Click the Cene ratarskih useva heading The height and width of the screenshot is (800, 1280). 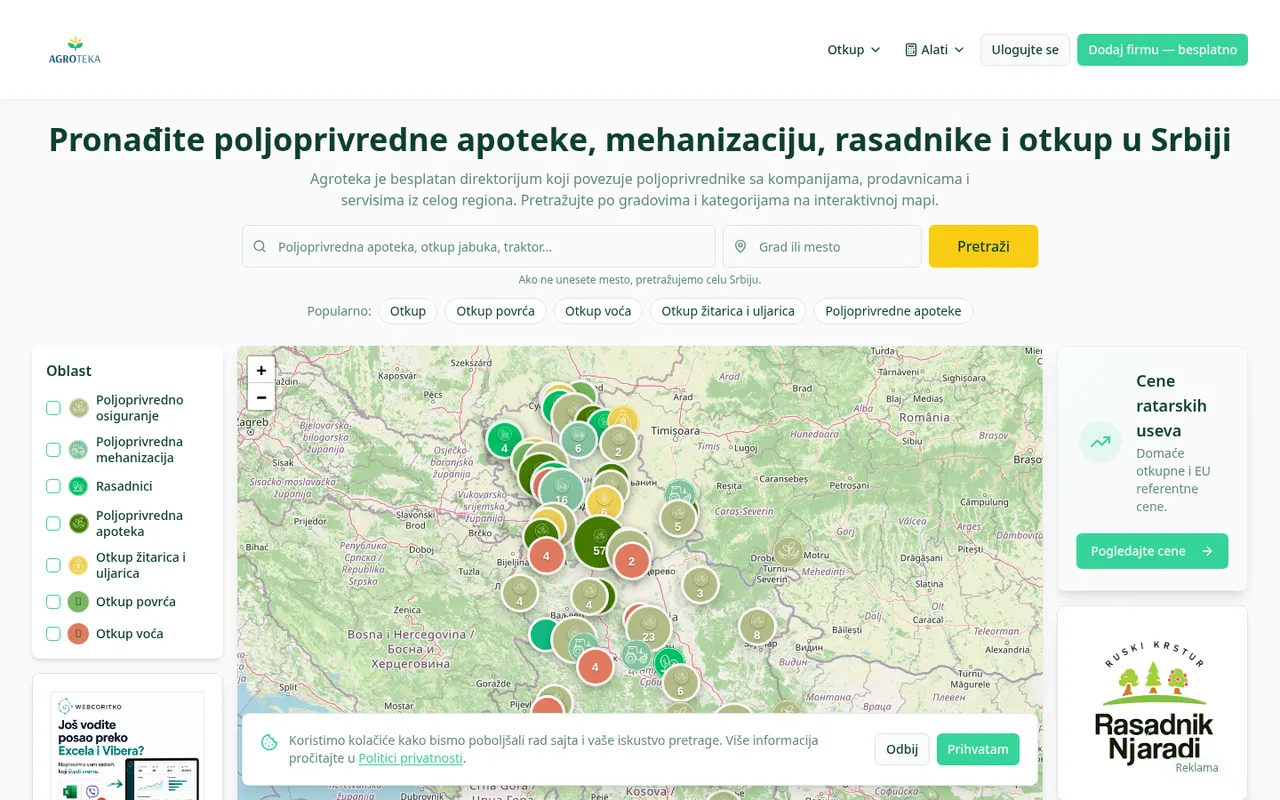(x=1172, y=406)
